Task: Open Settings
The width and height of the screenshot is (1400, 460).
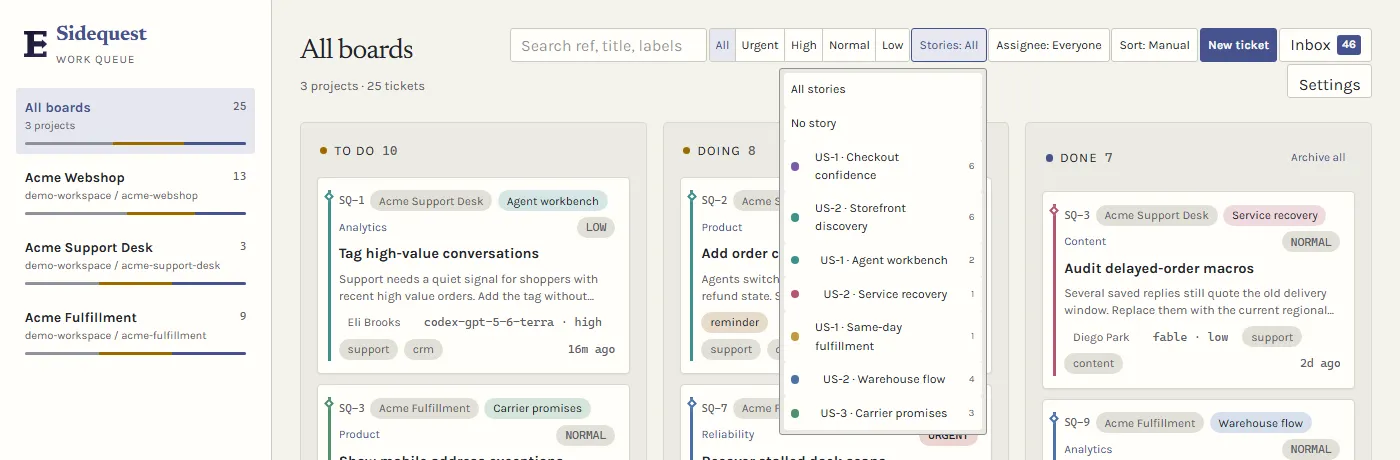Action: pyautogui.click(x=1329, y=81)
